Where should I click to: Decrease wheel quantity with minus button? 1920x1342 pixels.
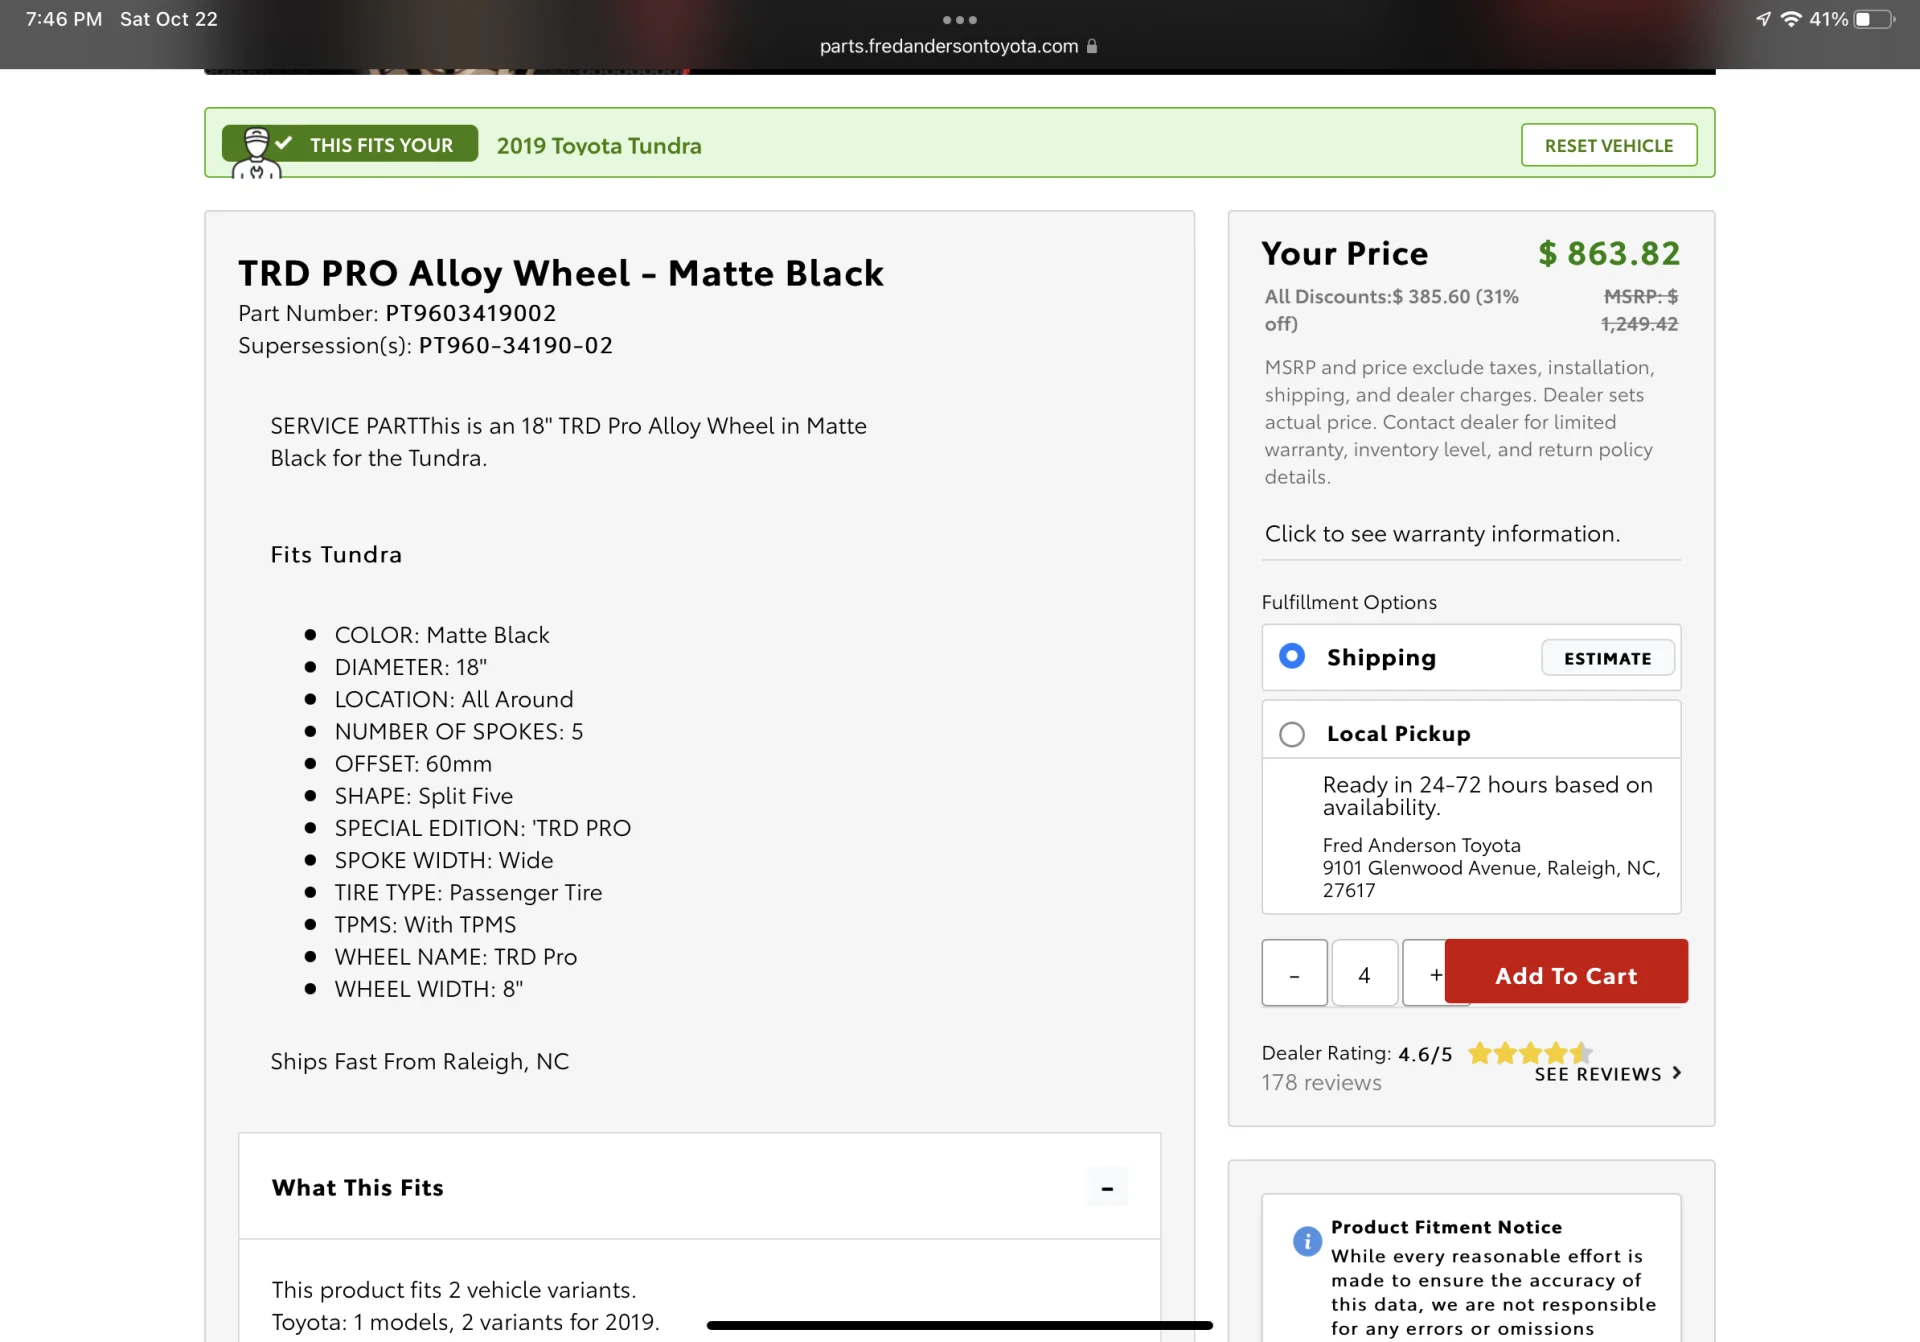coord(1294,974)
